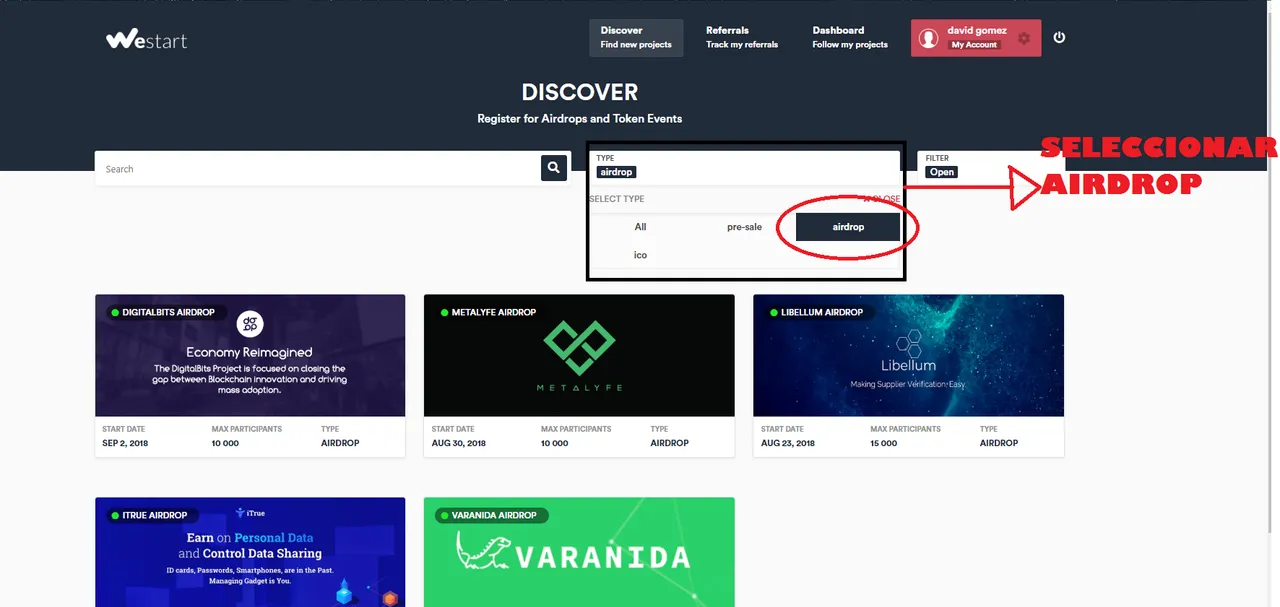Click start date SEP 2, 2018
This screenshot has height=607, width=1280.
click(125, 443)
